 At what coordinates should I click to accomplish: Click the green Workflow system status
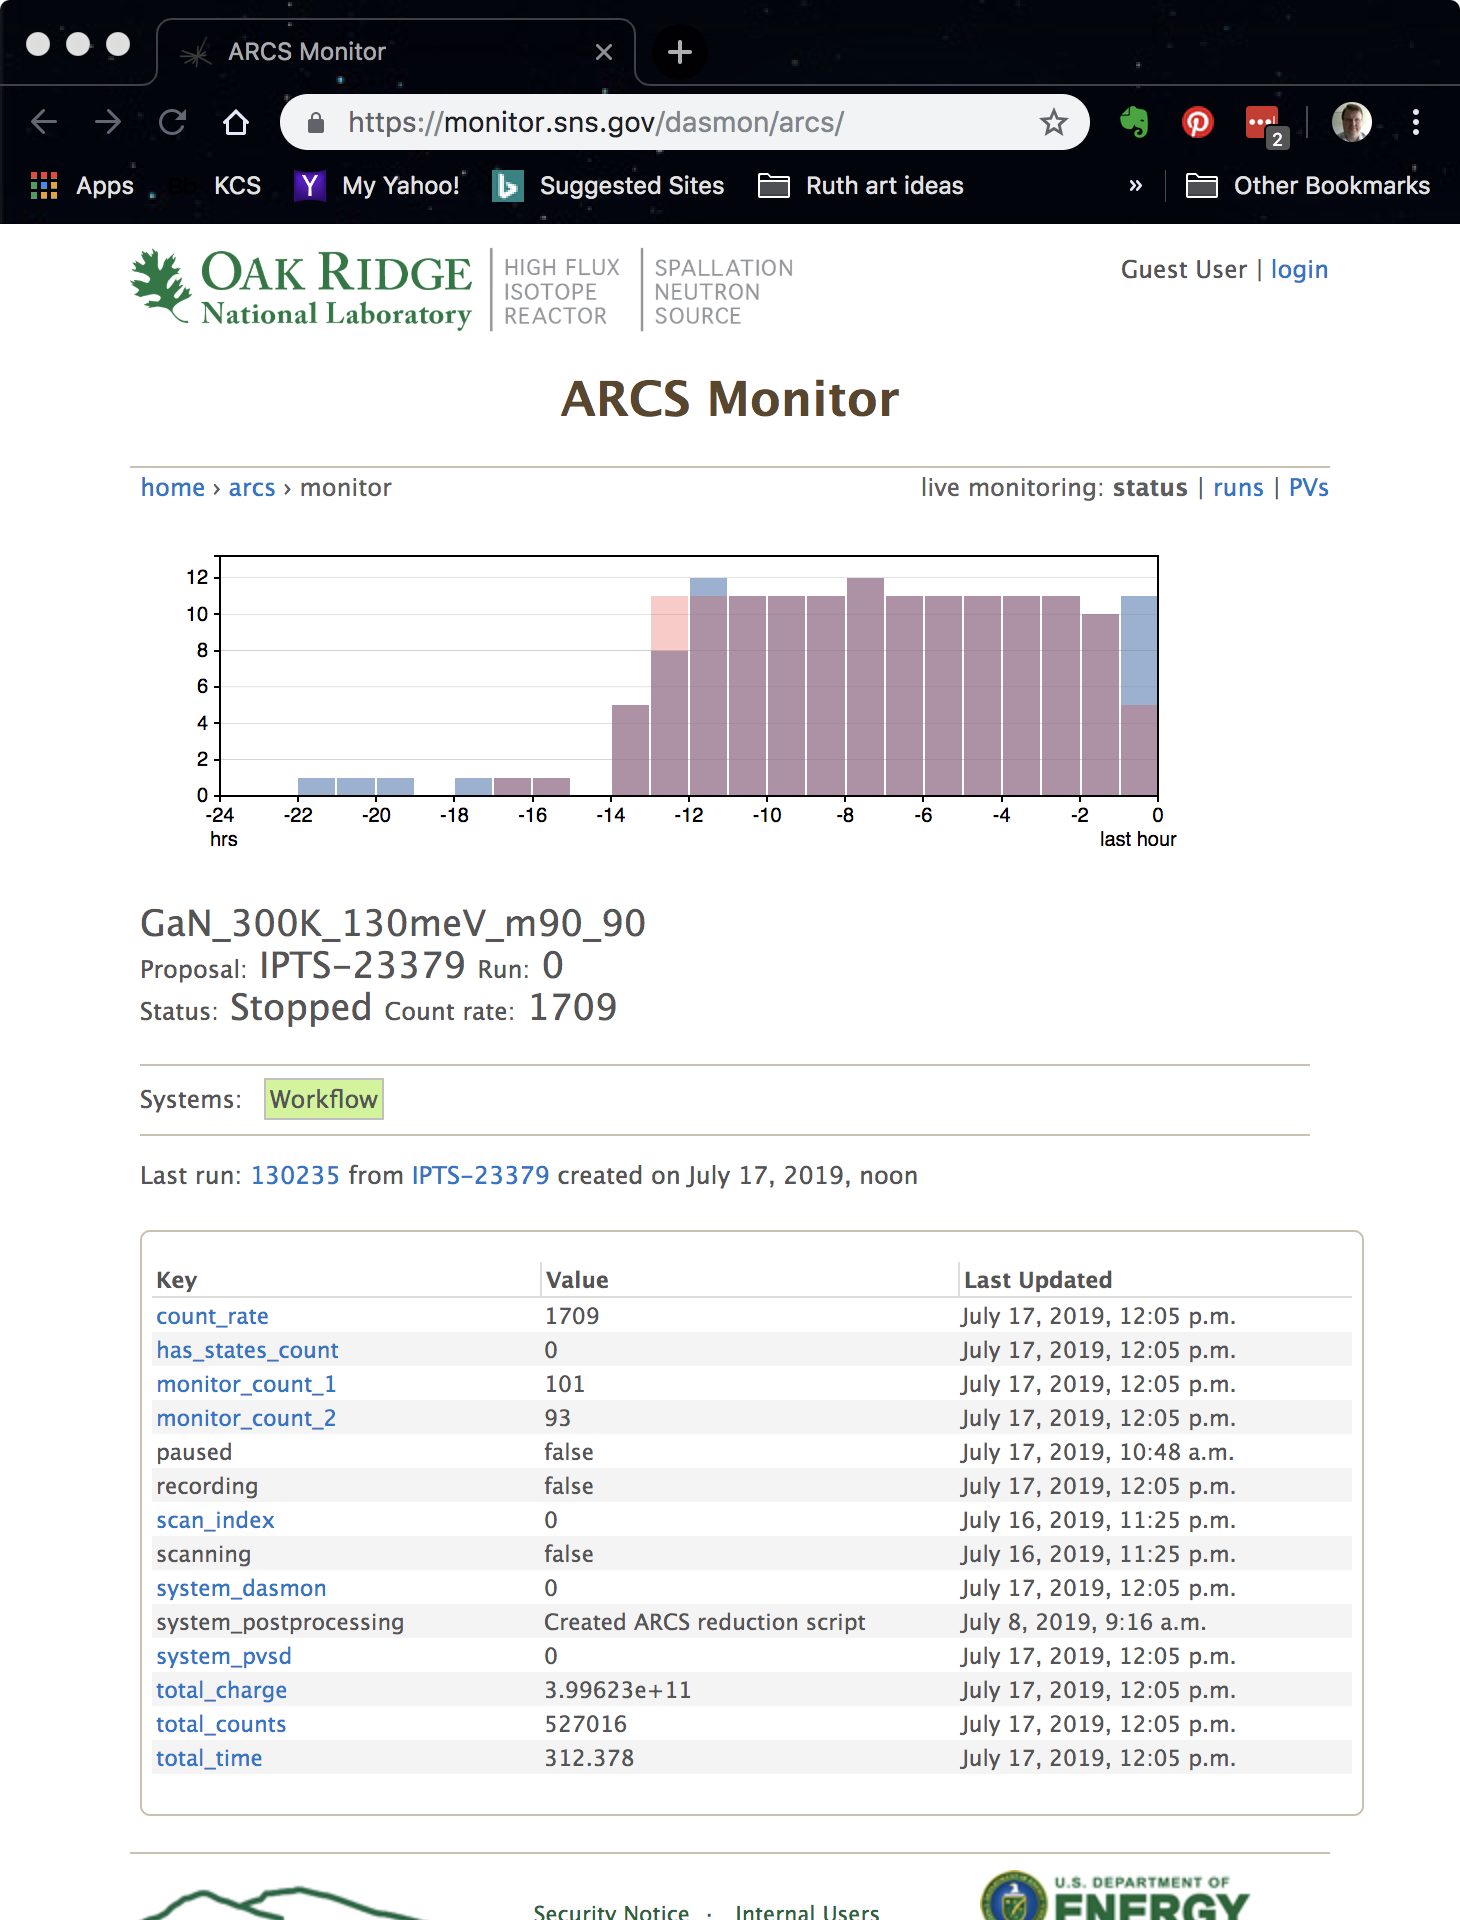[x=323, y=1100]
